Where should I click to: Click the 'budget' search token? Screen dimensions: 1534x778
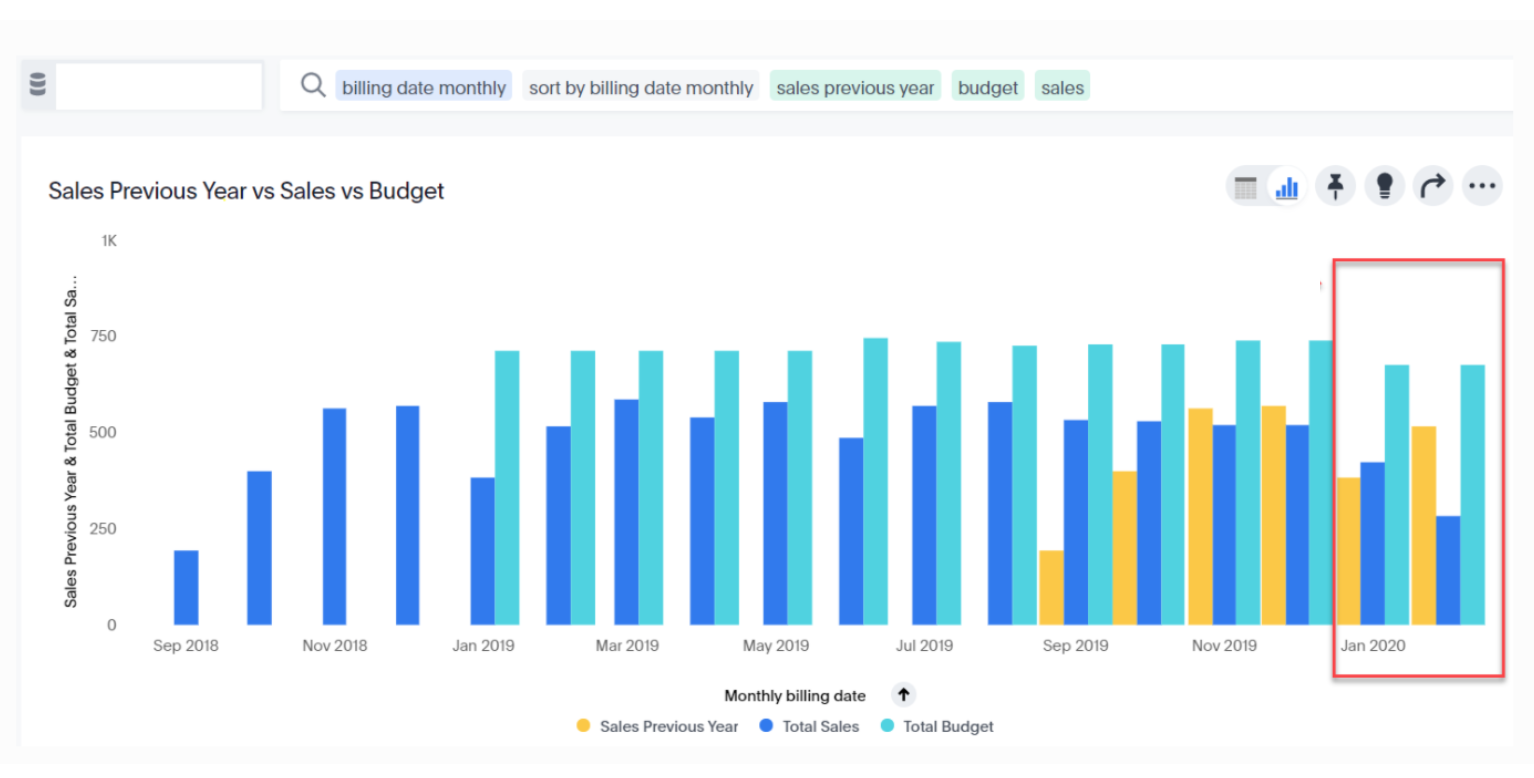pos(988,87)
